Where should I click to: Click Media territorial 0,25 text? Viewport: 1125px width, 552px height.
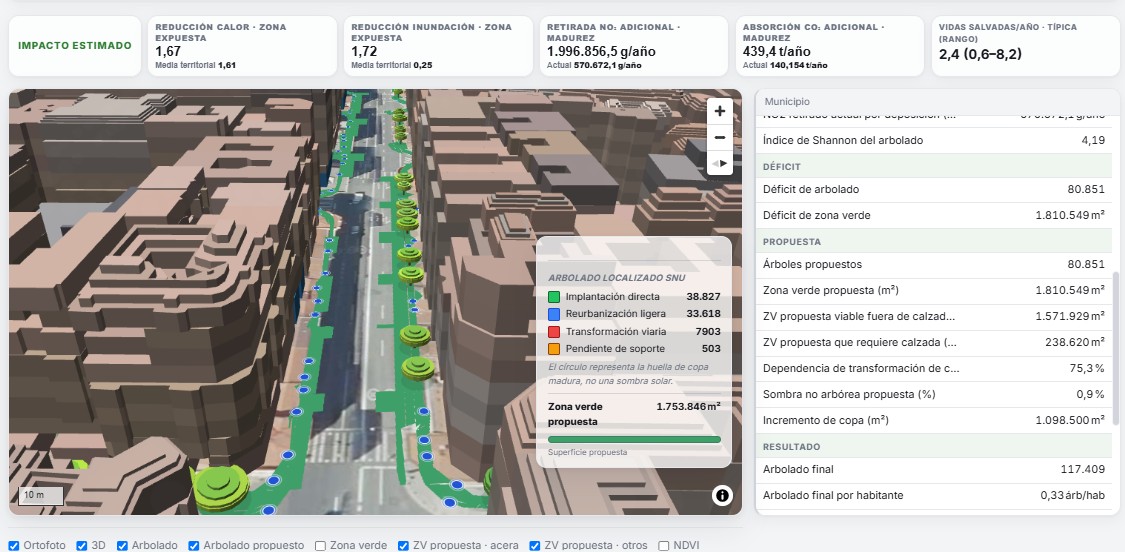391,65
